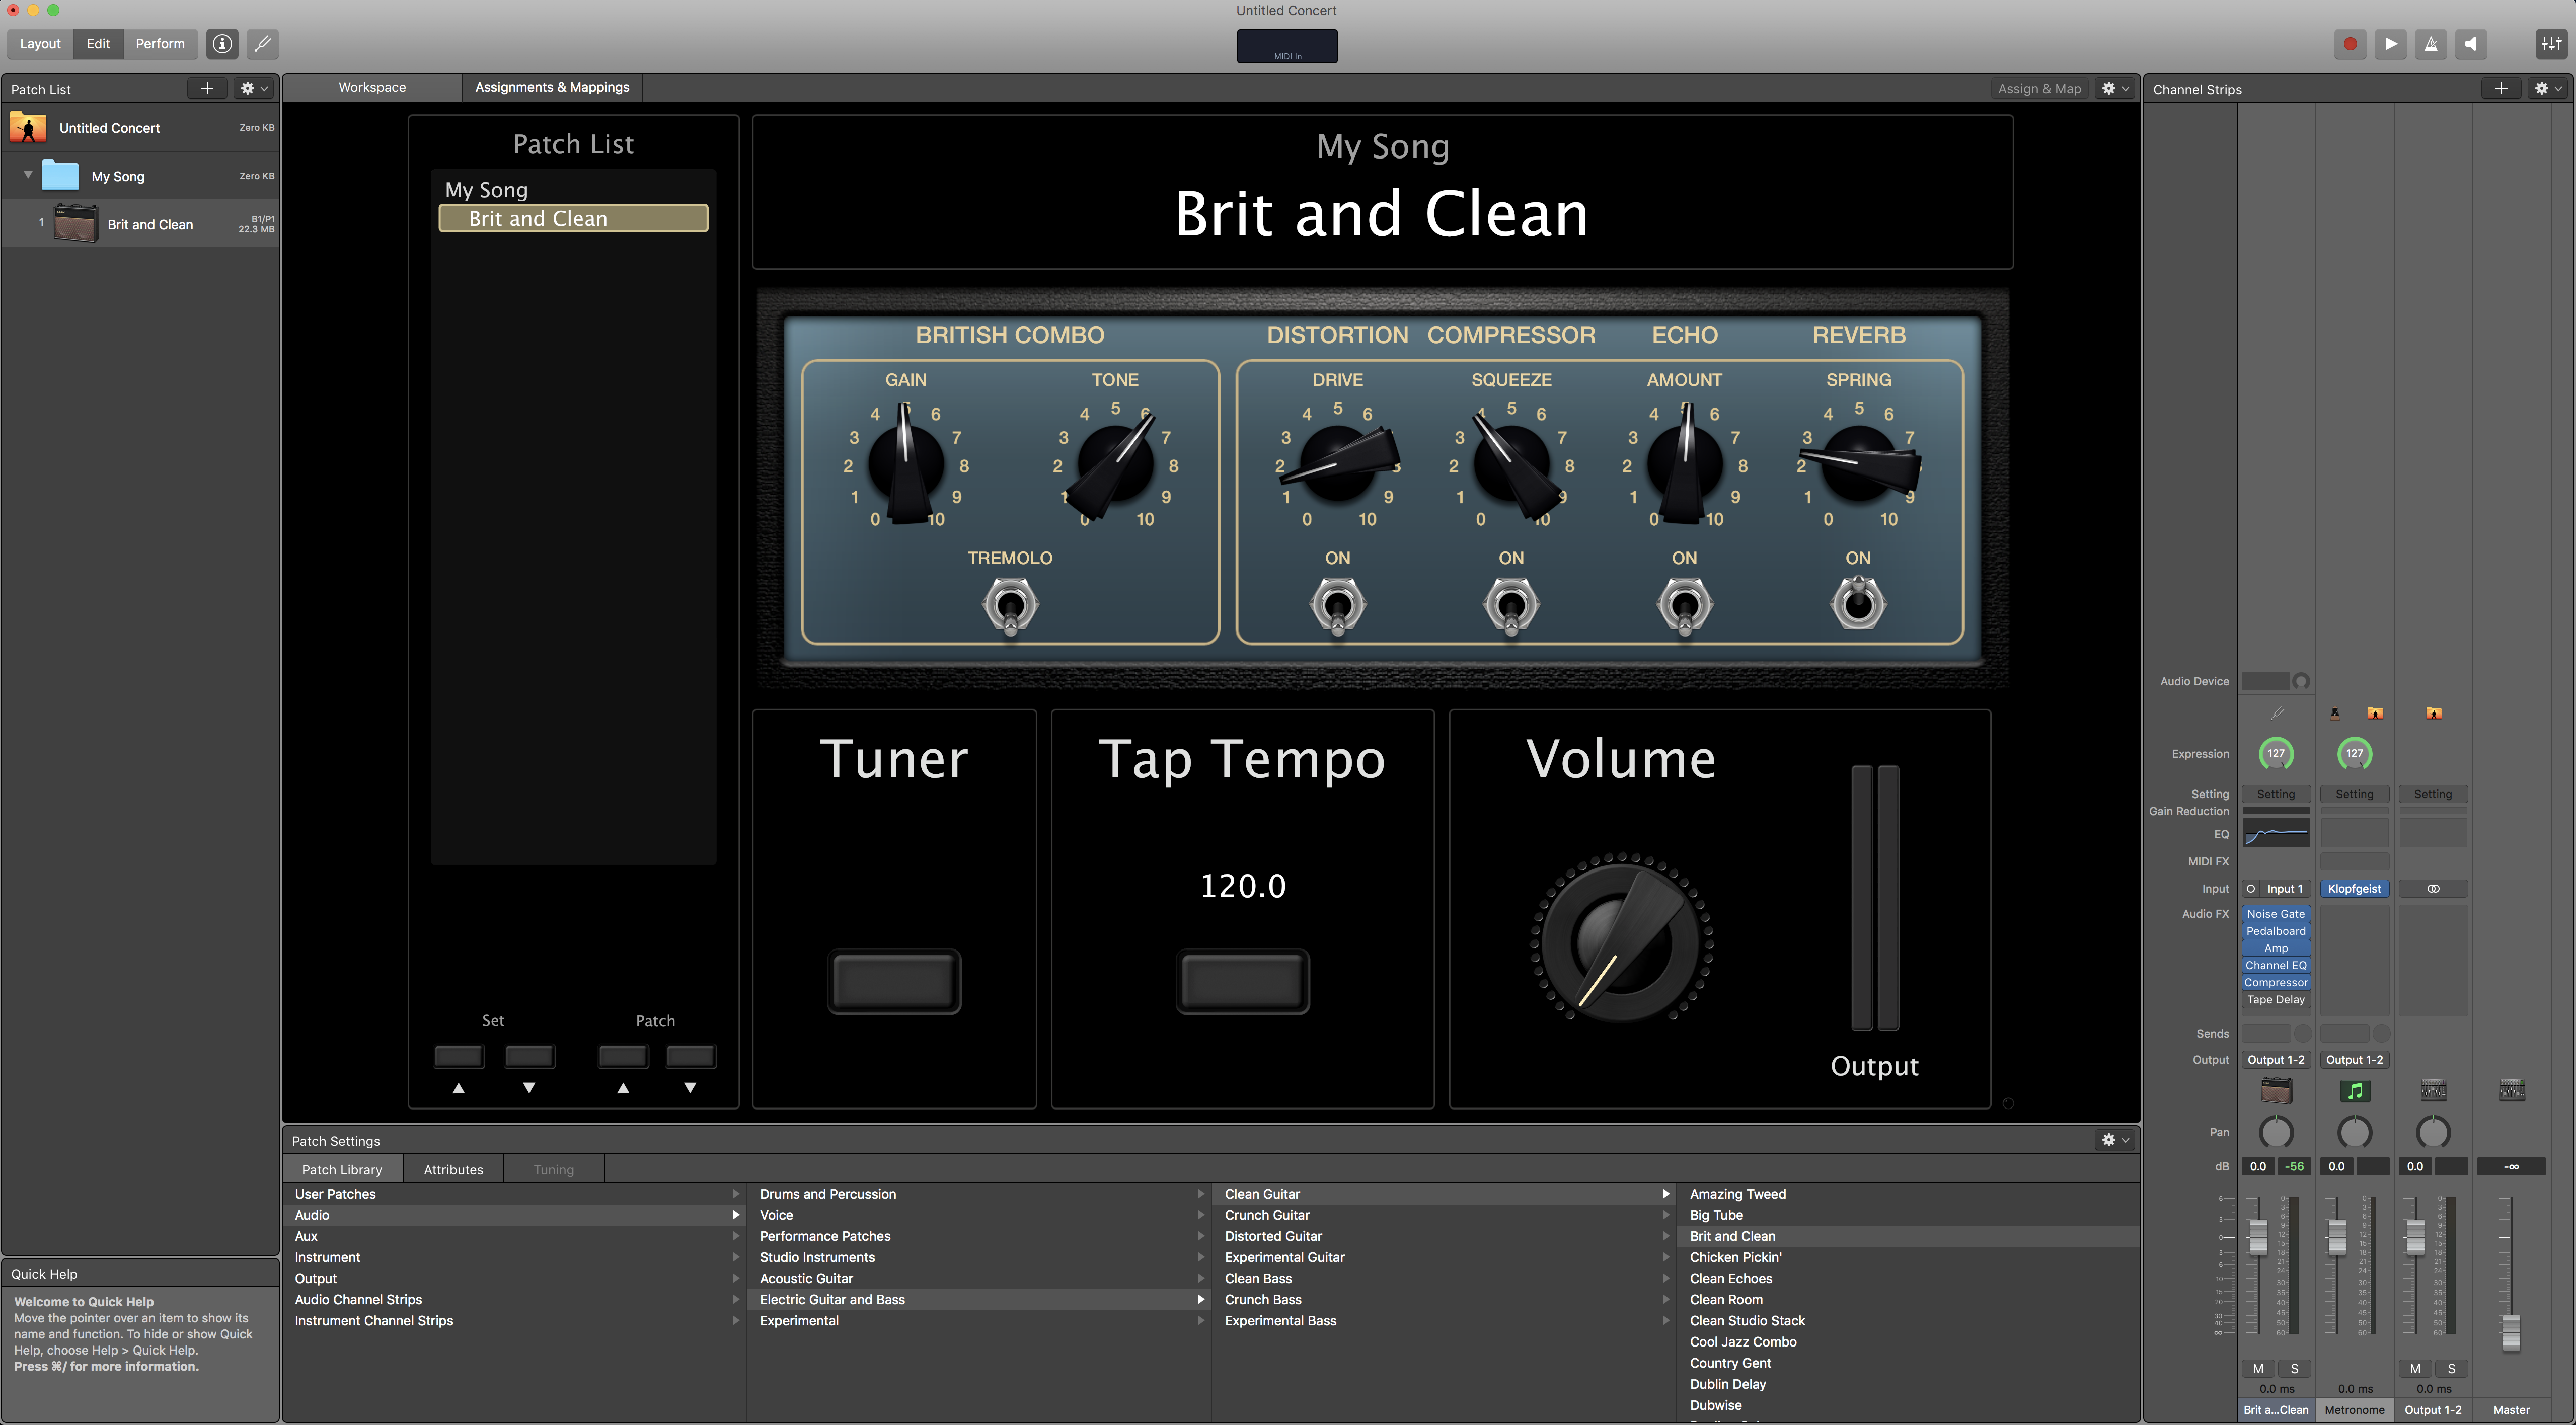Screen dimensions: 2576x1425
Task: Add channel strip with plus icon
Action: pos(2501,88)
